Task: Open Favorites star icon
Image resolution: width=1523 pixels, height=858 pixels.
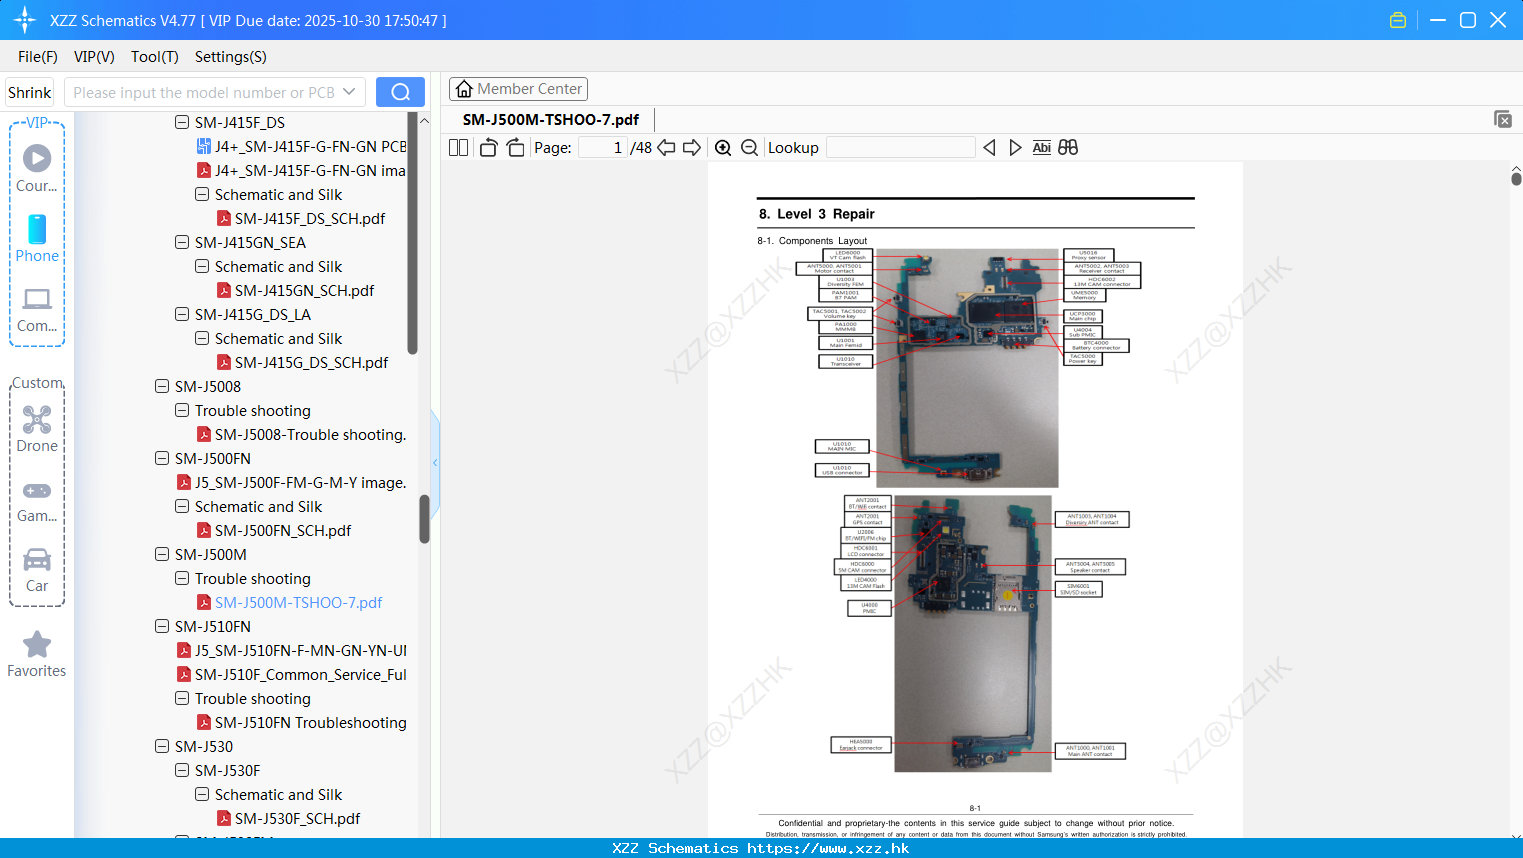Action: click(x=37, y=644)
